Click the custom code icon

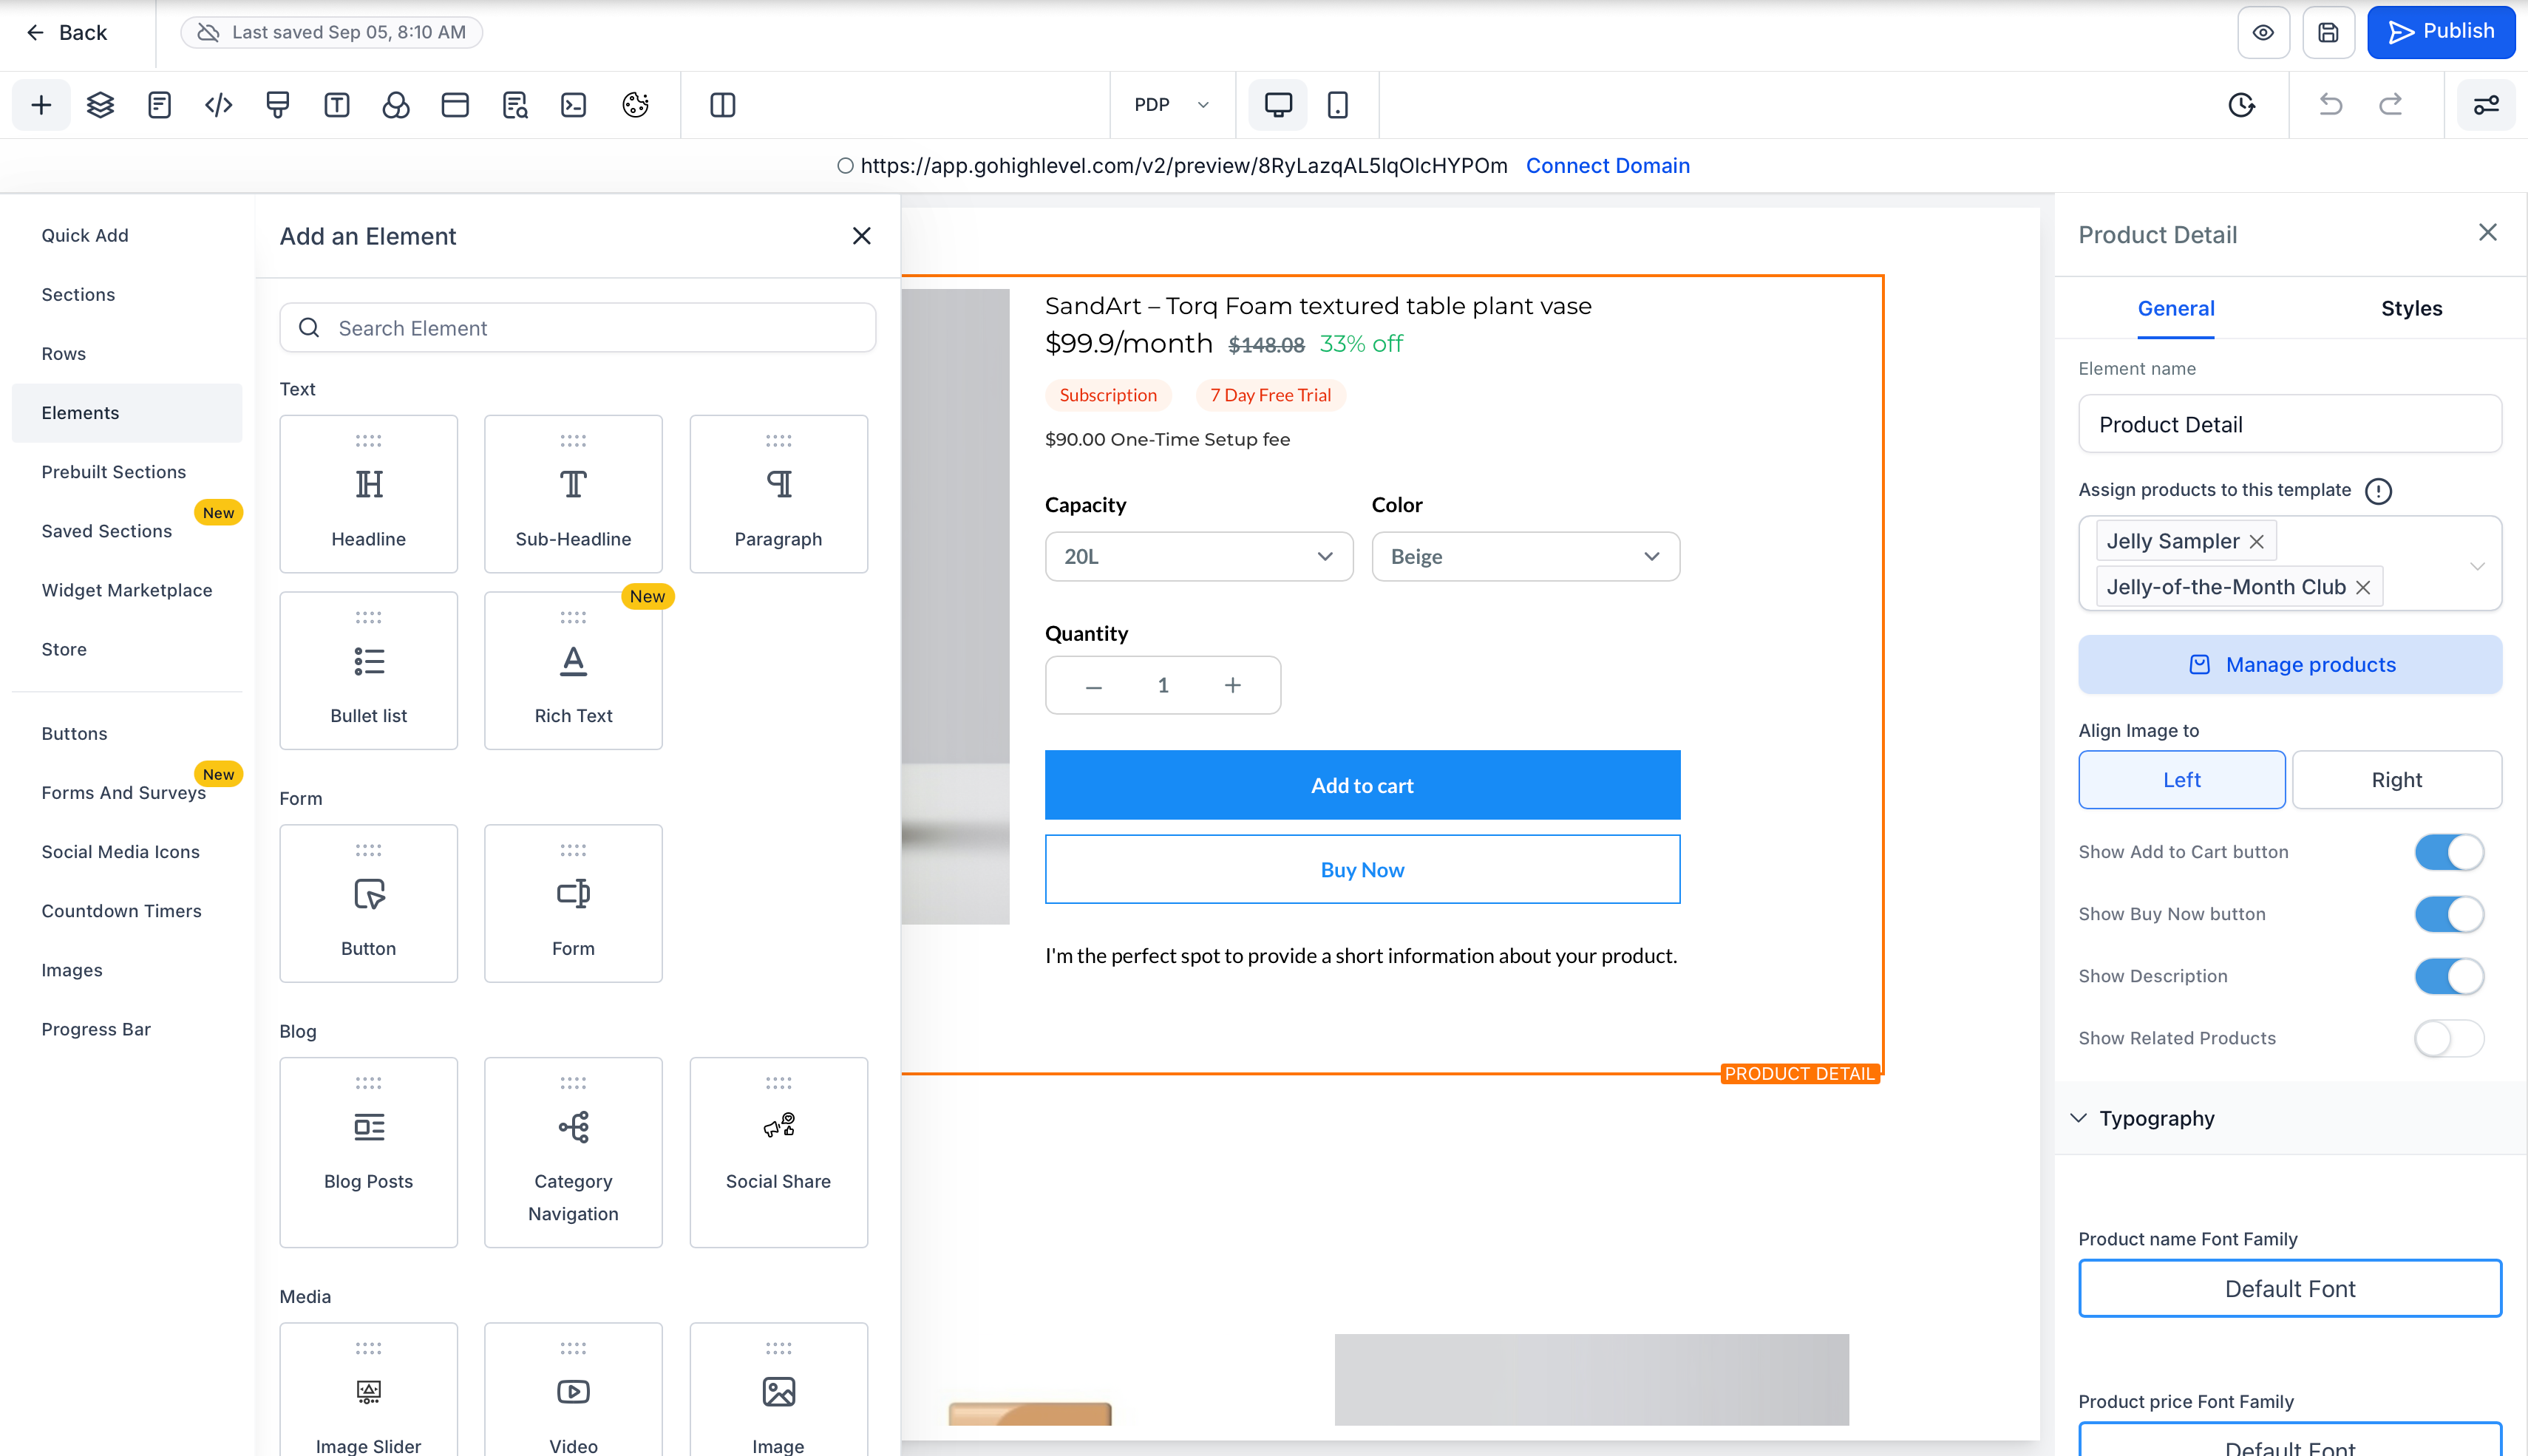click(x=218, y=105)
